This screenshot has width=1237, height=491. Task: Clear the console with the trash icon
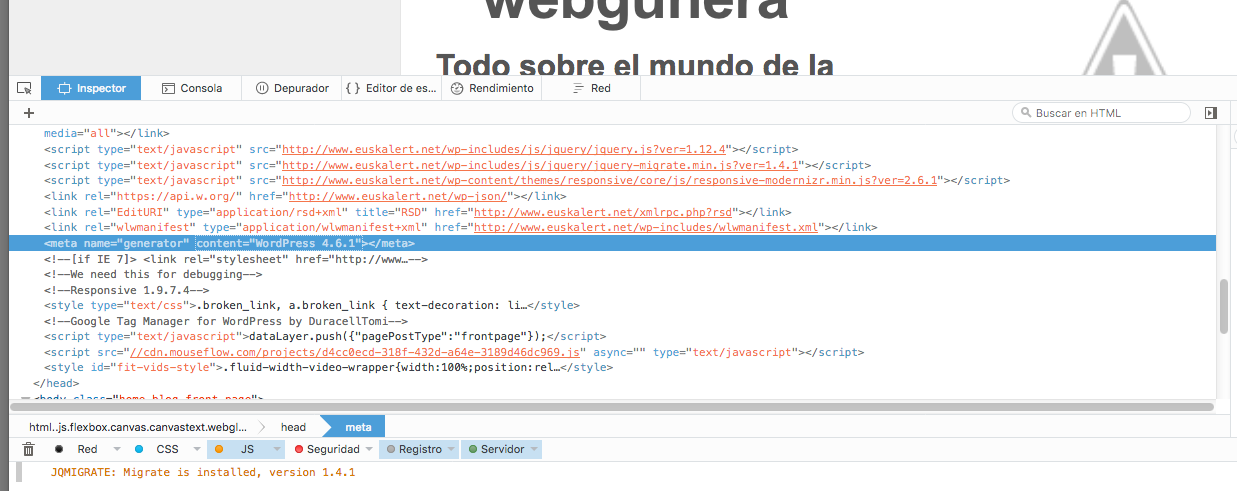28,449
